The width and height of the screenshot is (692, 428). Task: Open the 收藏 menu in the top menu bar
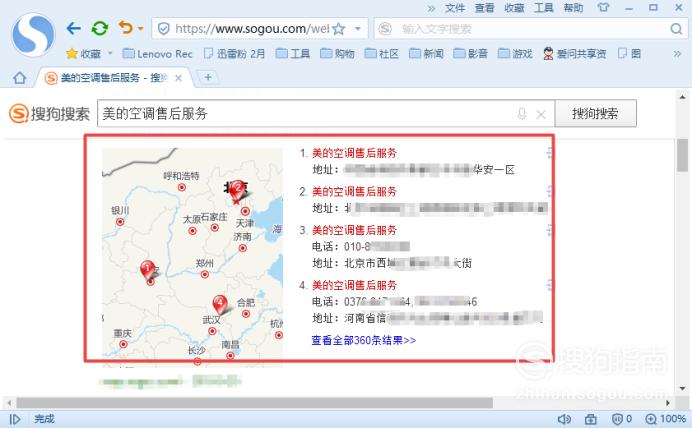point(514,8)
